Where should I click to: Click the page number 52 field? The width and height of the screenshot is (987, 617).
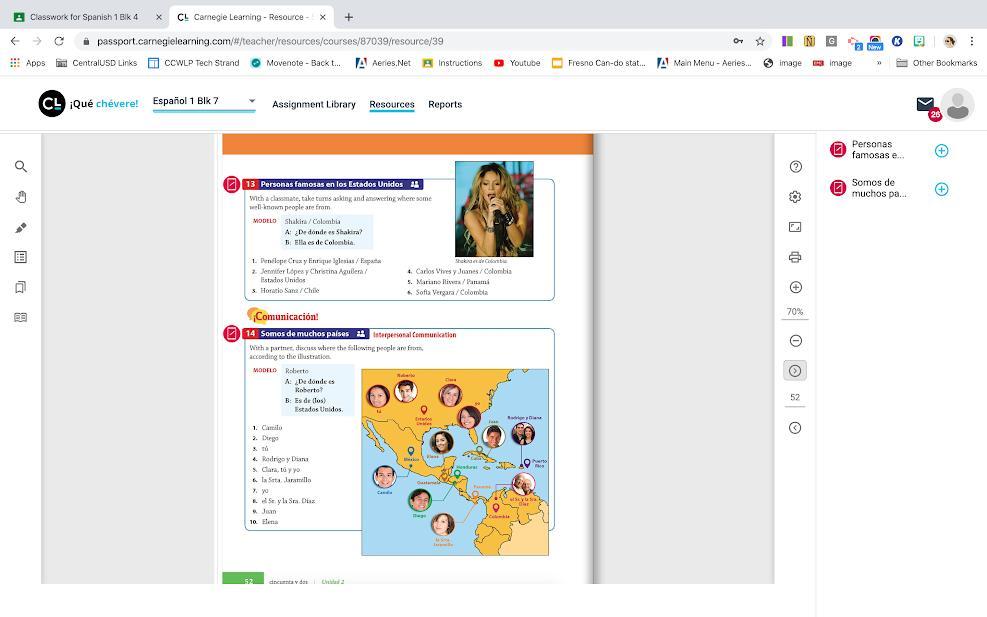pos(795,398)
